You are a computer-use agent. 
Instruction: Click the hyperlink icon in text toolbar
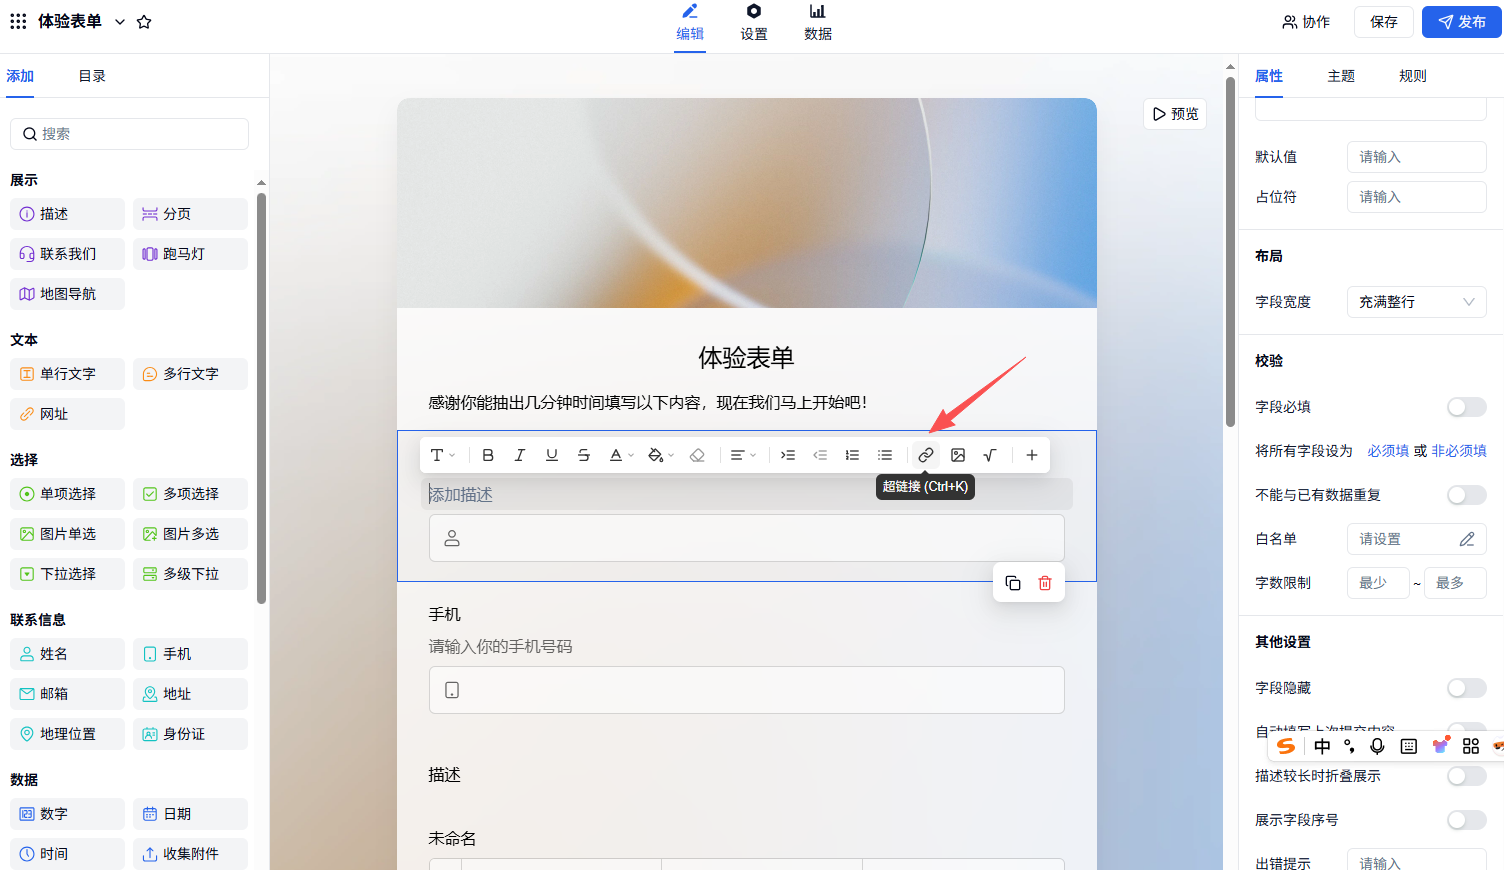(926, 455)
